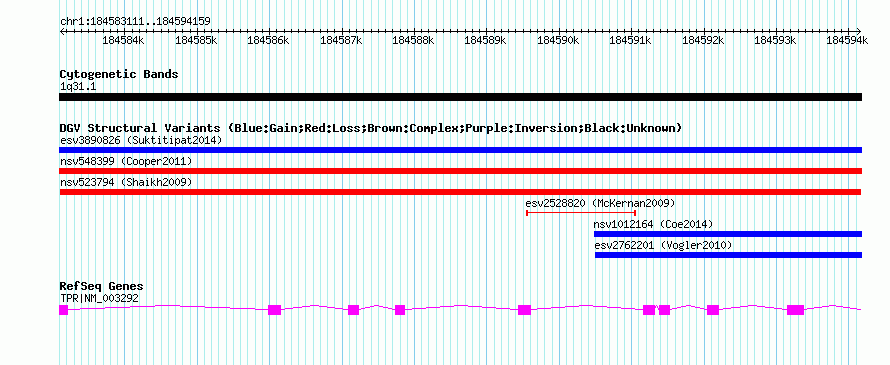Select the blue nsv1012164 gain bar
Viewport: 890px width, 365px height.
tap(728, 234)
